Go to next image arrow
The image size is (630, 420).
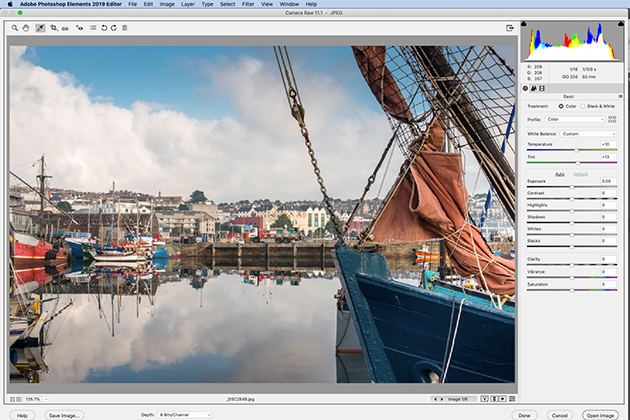[442, 399]
